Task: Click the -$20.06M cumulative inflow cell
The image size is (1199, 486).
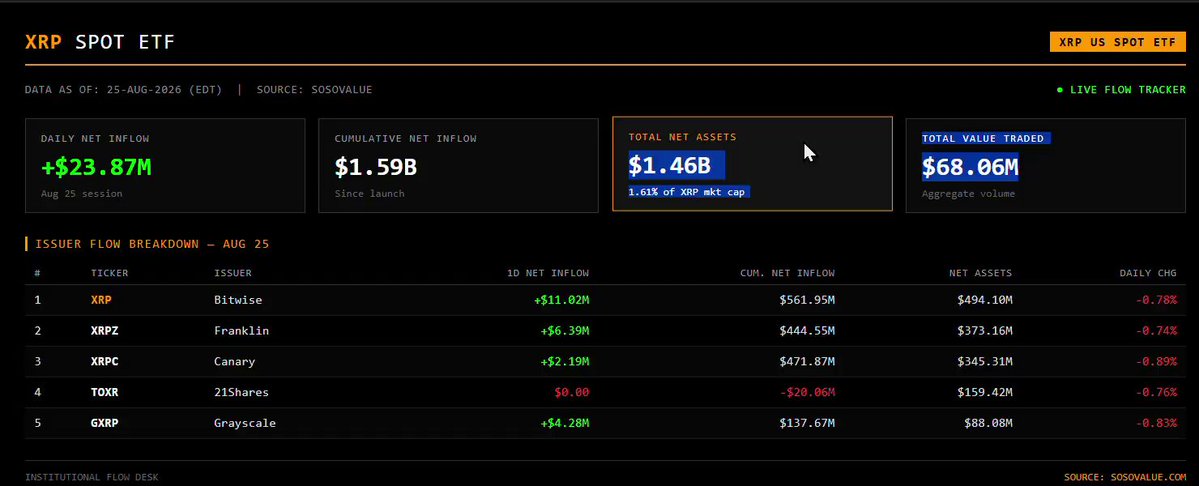Action: pyautogui.click(x=807, y=393)
